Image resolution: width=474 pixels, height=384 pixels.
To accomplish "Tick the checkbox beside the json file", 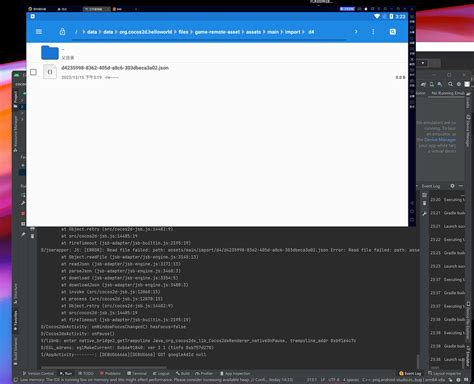I will tap(33, 72).
